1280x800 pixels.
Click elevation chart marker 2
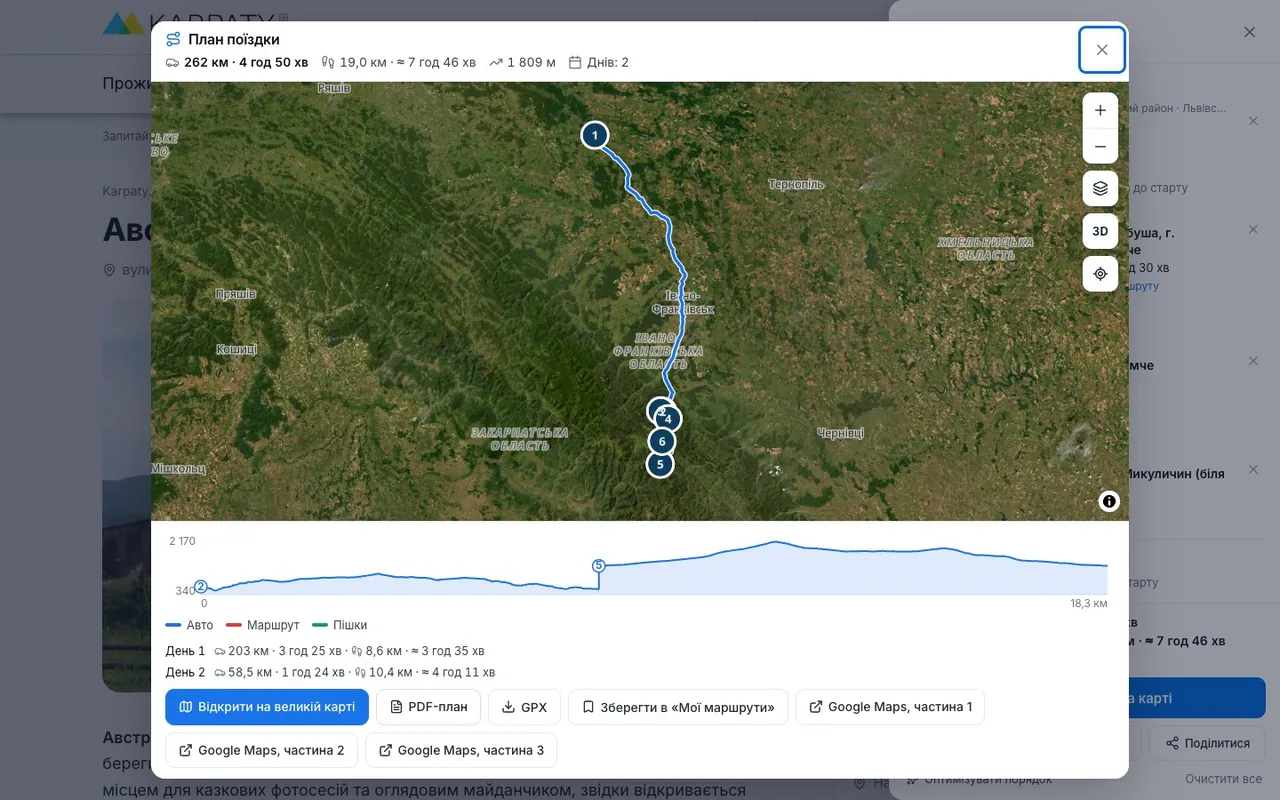(201, 587)
